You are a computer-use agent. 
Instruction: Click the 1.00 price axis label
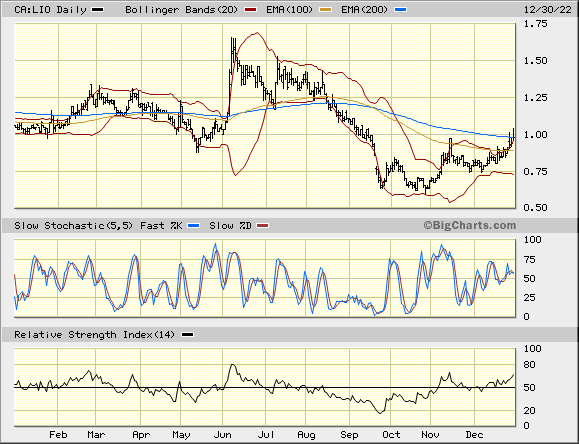(x=535, y=134)
